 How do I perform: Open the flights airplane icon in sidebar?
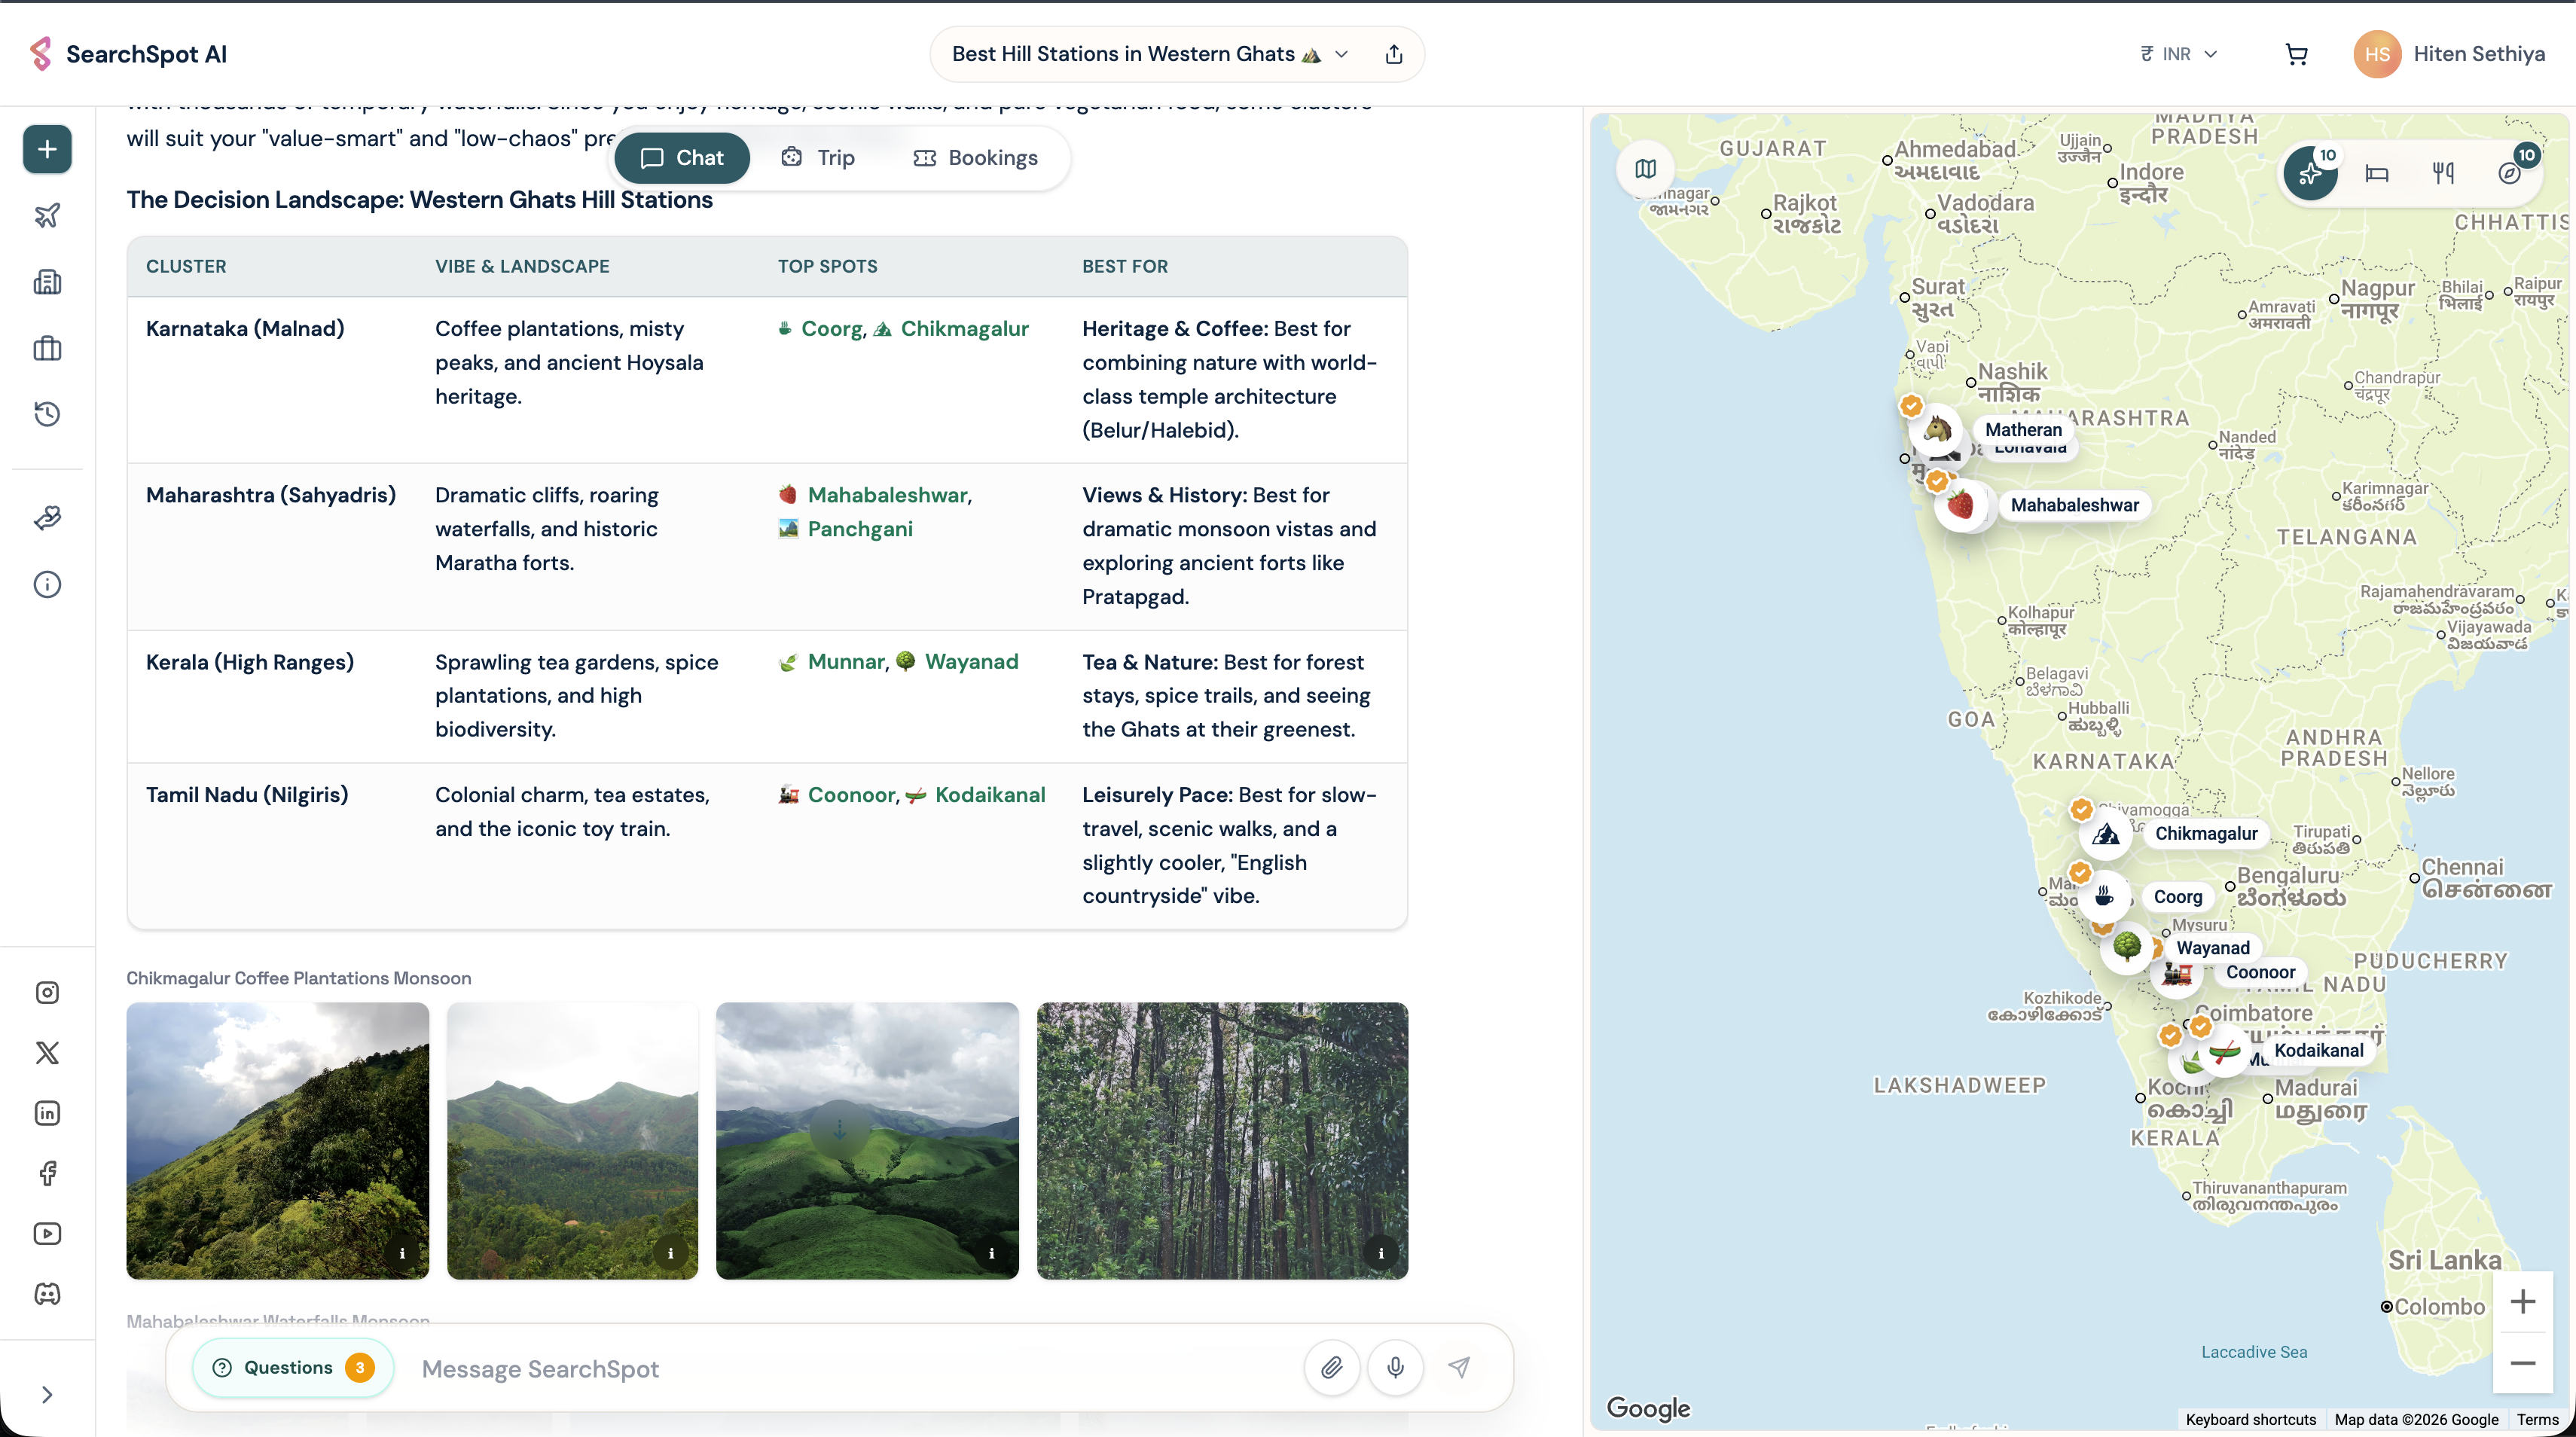47,215
